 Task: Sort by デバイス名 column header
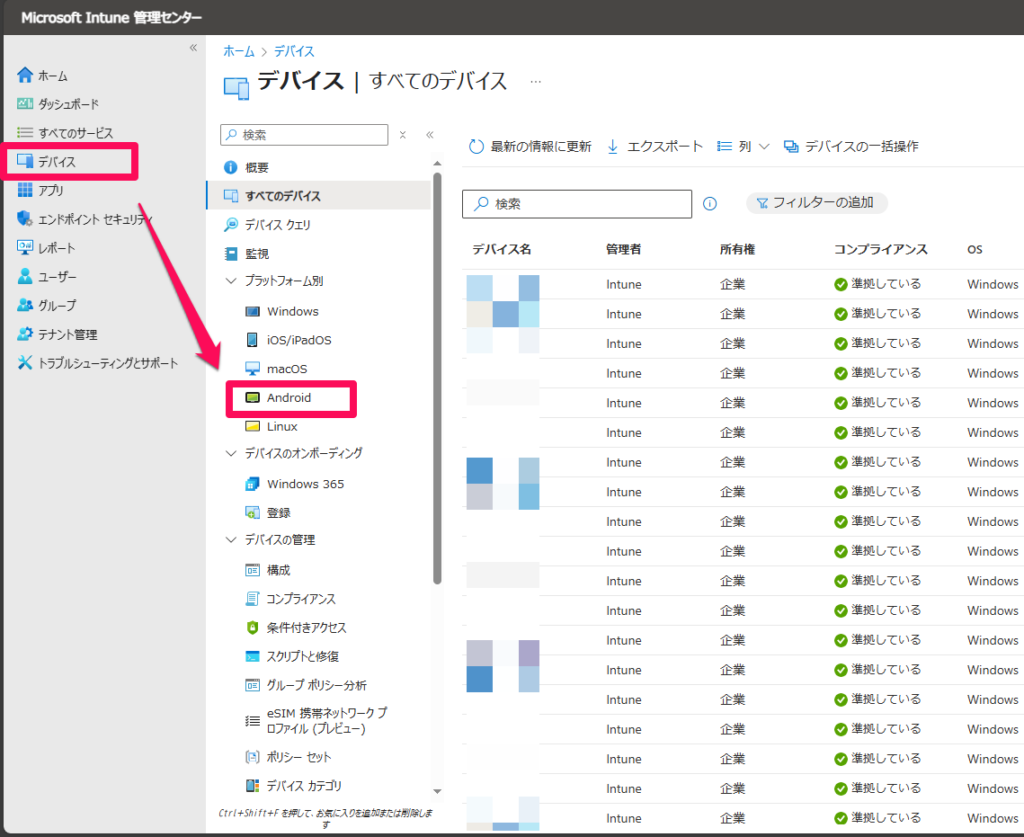tap(501, 249)
